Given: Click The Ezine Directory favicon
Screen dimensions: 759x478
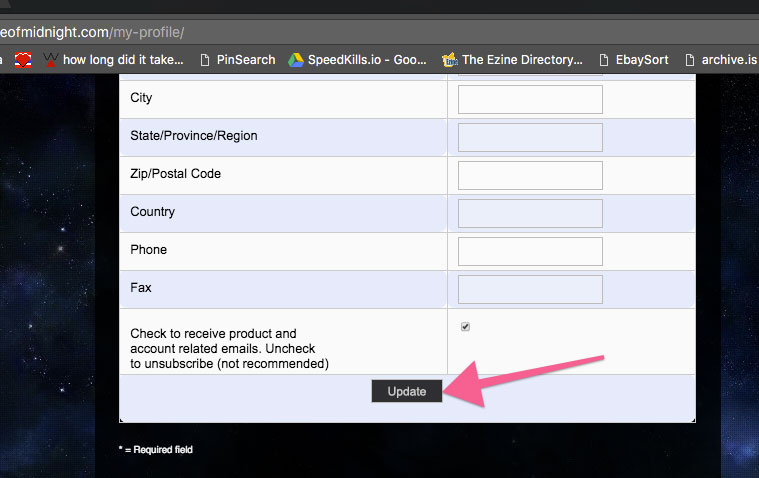Looking at the screenshot, I should pos(450,60).
